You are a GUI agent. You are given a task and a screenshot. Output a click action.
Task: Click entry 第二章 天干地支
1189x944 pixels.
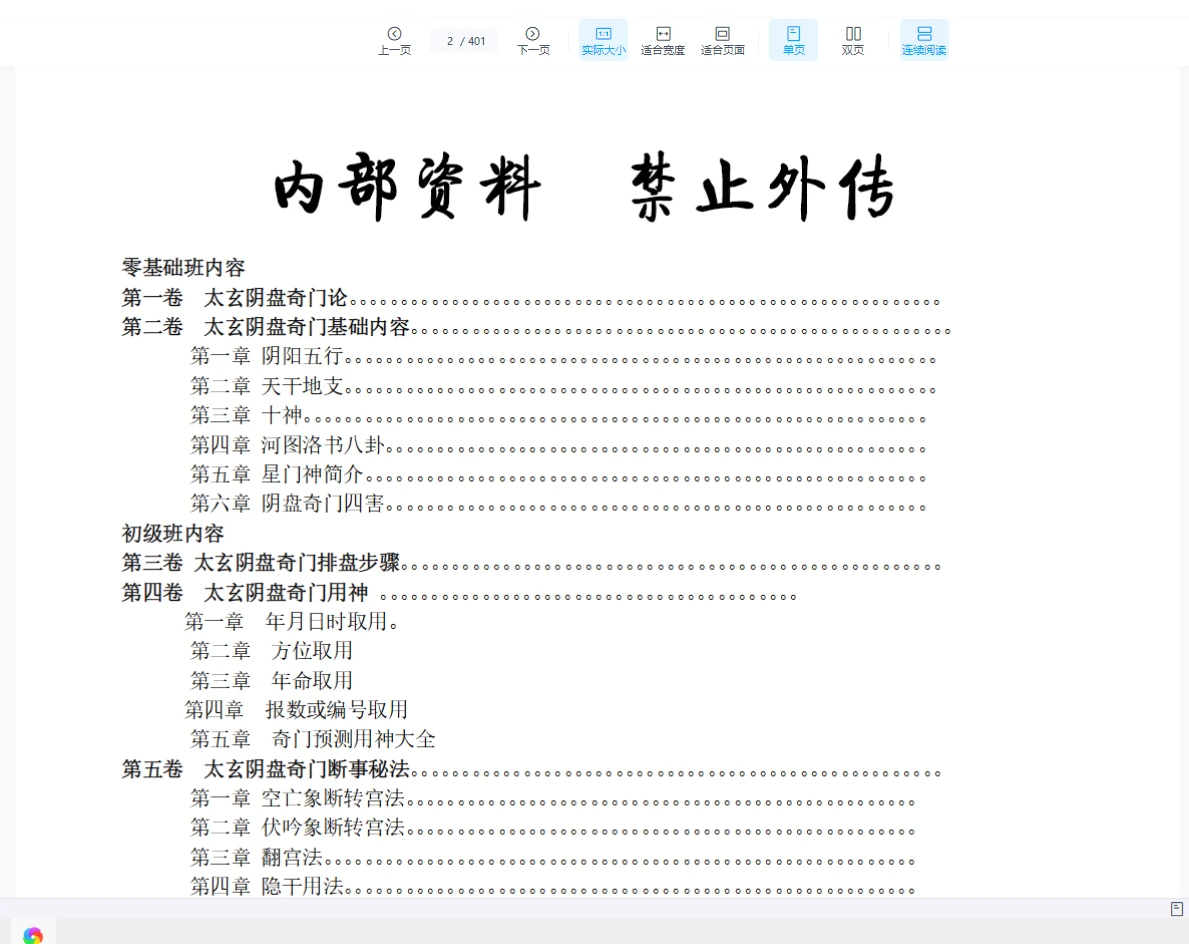266,386
